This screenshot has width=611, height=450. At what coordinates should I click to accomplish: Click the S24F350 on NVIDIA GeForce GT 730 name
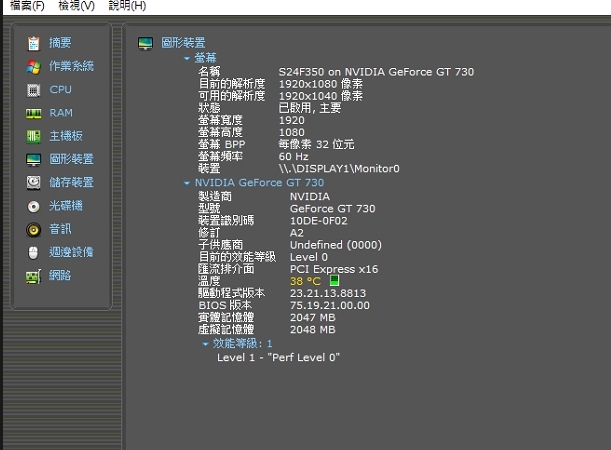click(376, 72)
